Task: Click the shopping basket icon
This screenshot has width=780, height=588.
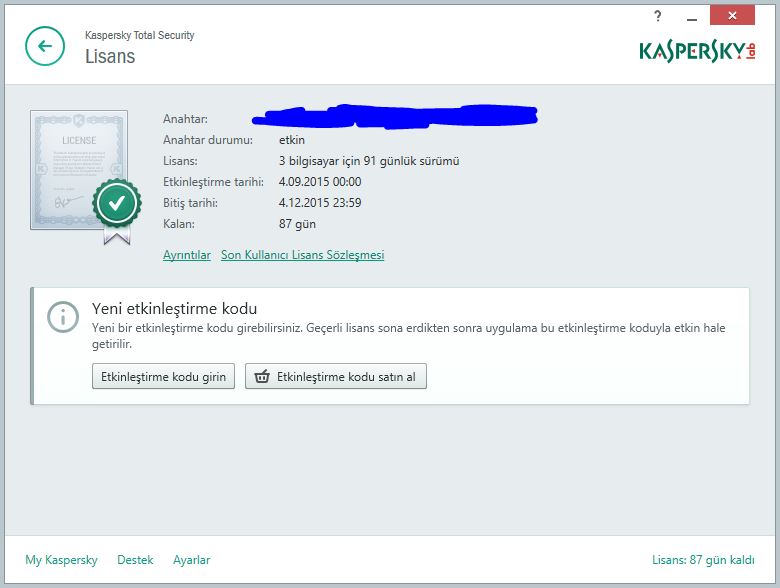Action: point(262,377)
